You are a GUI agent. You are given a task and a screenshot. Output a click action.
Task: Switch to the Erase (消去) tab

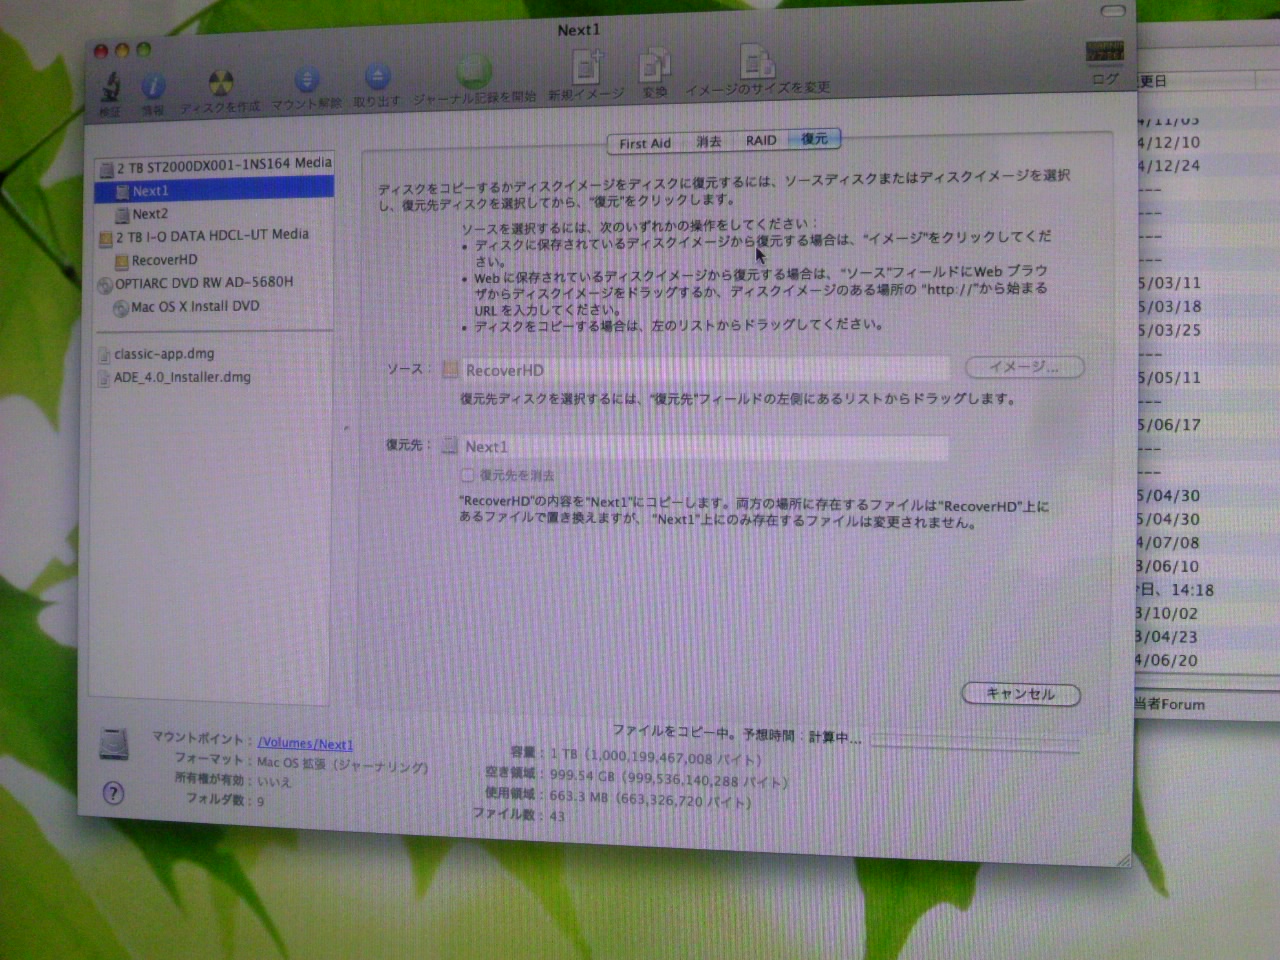pos(708,142)
